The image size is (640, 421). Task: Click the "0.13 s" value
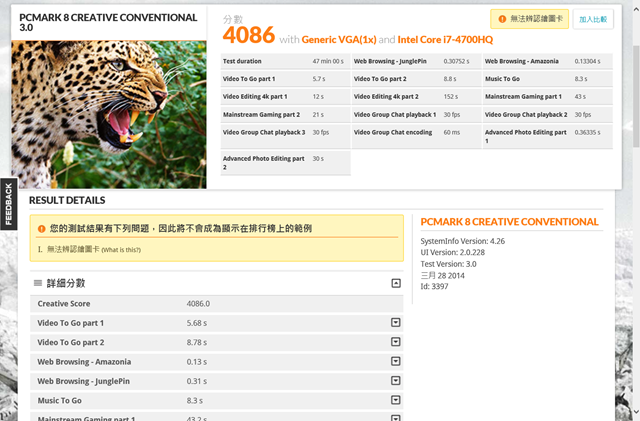pyautogui.click(x=197, y=362)
